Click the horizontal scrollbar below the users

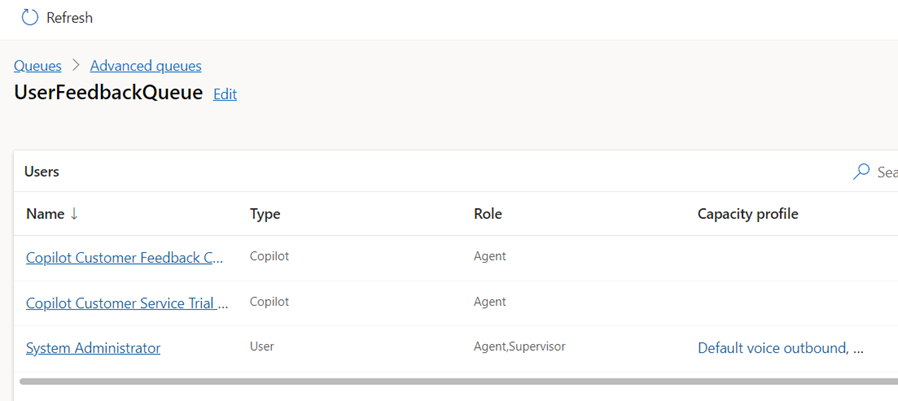pos(450,381)
